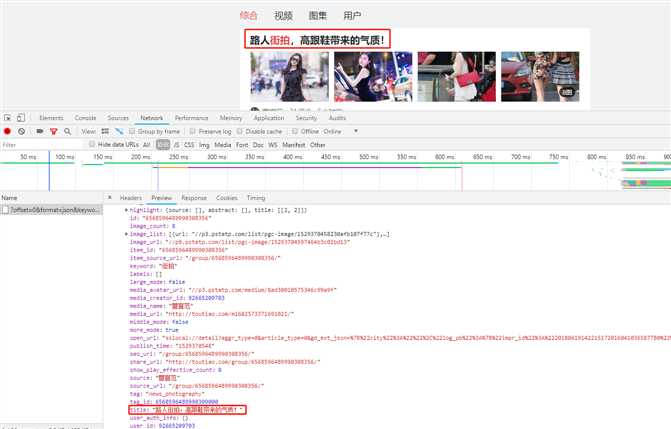
Task: Toggle the waterfall overview icon
Action: click(x=119, y=131)
